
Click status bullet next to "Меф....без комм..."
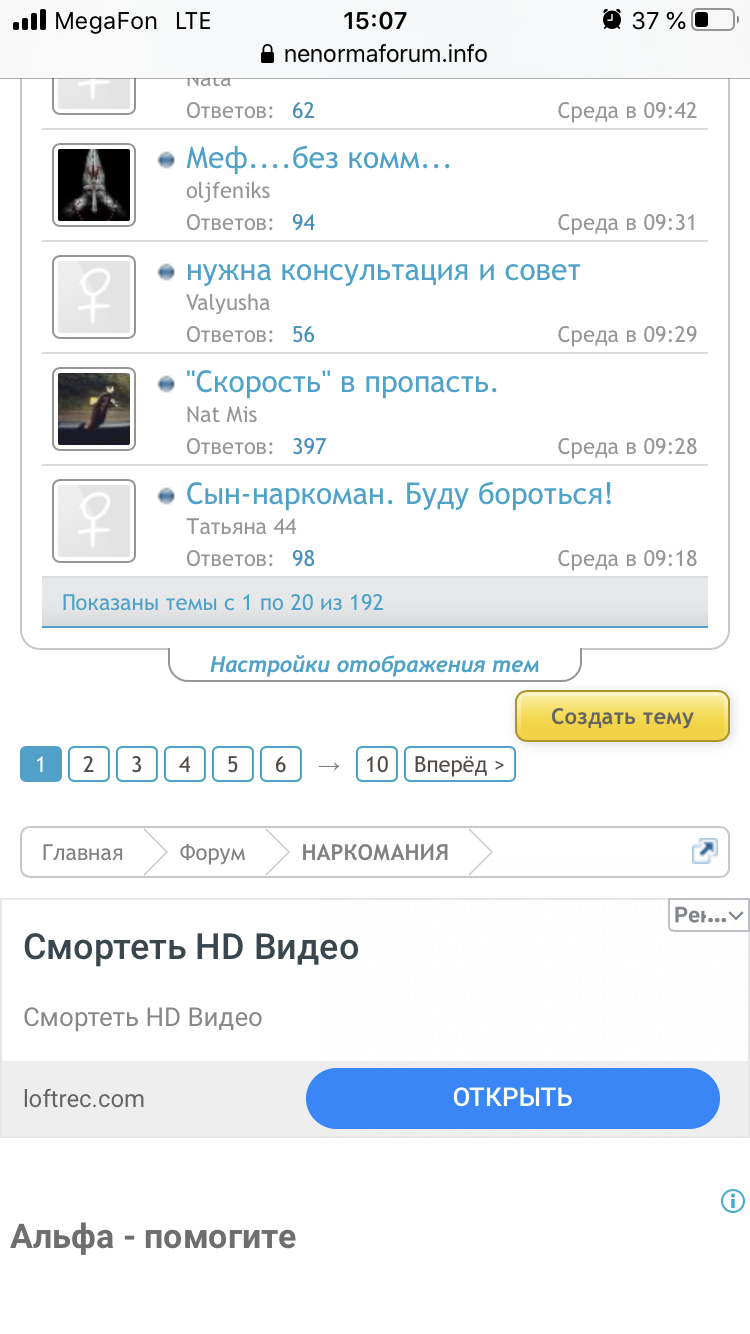pos(167,160)
